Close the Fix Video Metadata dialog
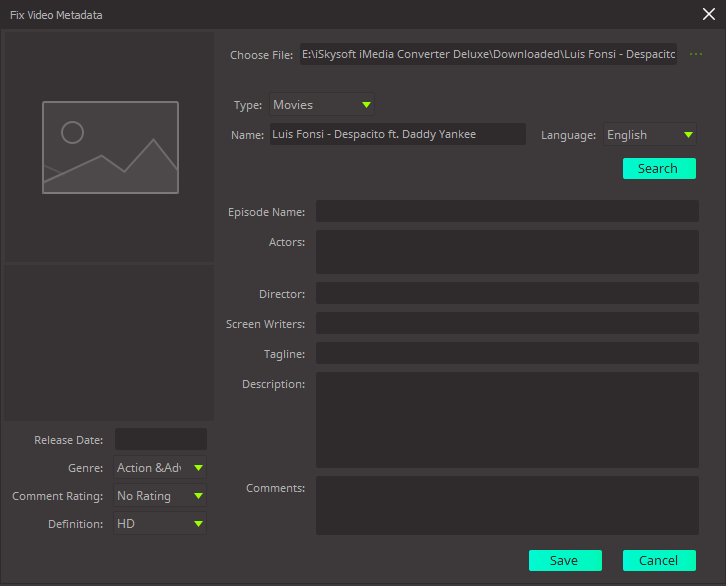 709,14
